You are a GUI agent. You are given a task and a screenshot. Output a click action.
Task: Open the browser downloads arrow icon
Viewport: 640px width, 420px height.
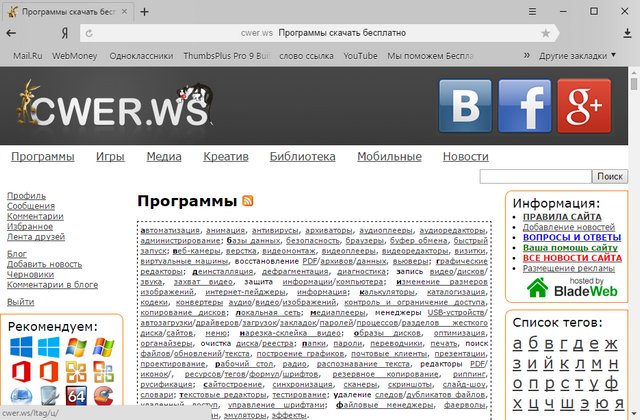click(626, 33)
